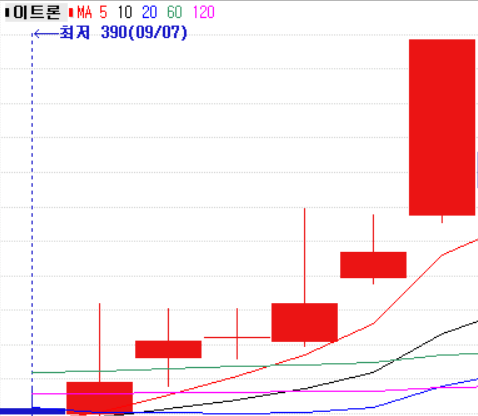Screen dimensions: 478x416
Task: Select the MA 20 legend label
Action: click(x=149, y=12)
